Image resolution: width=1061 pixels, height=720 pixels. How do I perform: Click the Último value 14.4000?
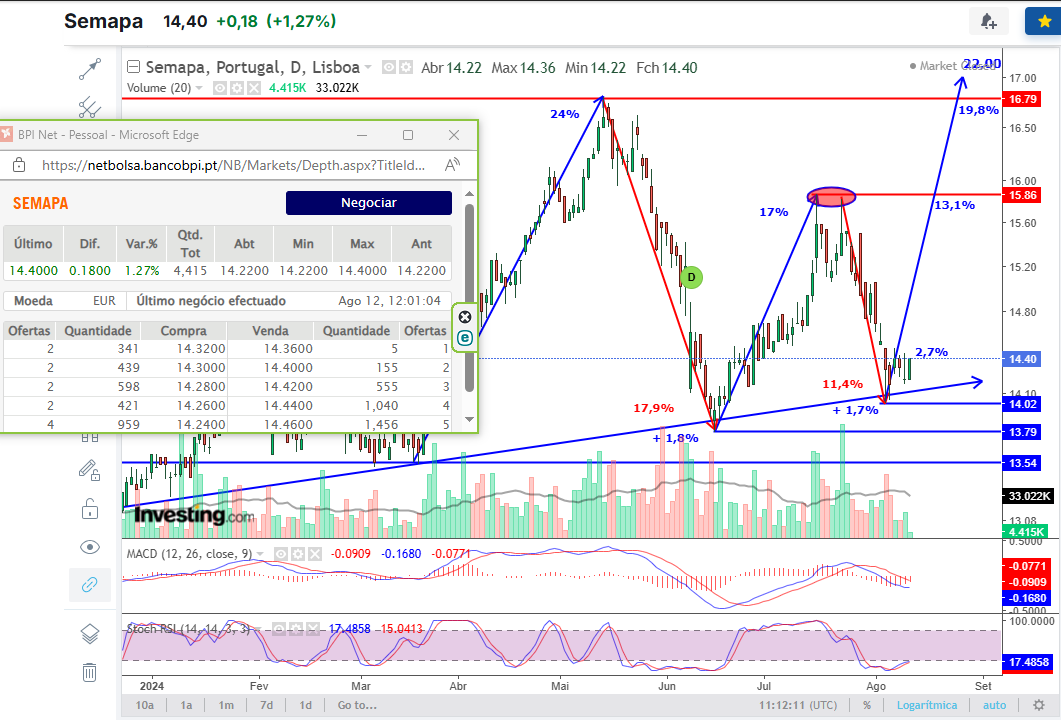33,271
